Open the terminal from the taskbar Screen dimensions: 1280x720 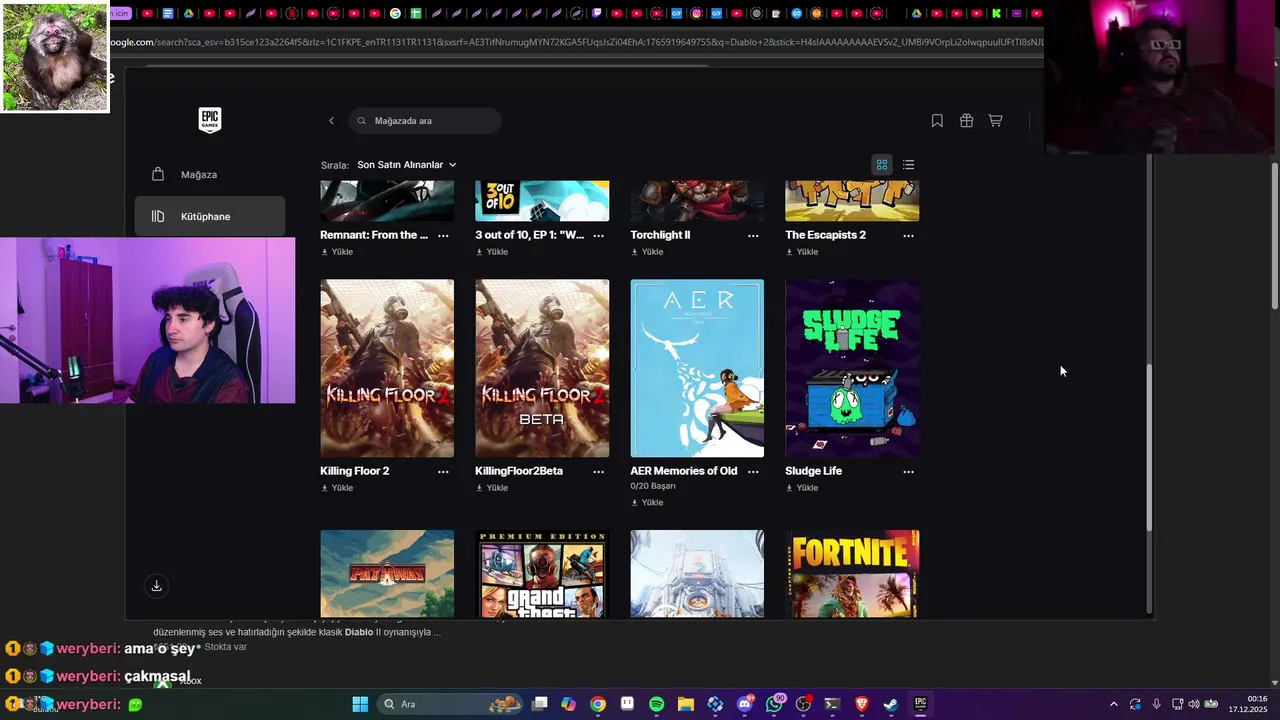(x=832, y=704)
